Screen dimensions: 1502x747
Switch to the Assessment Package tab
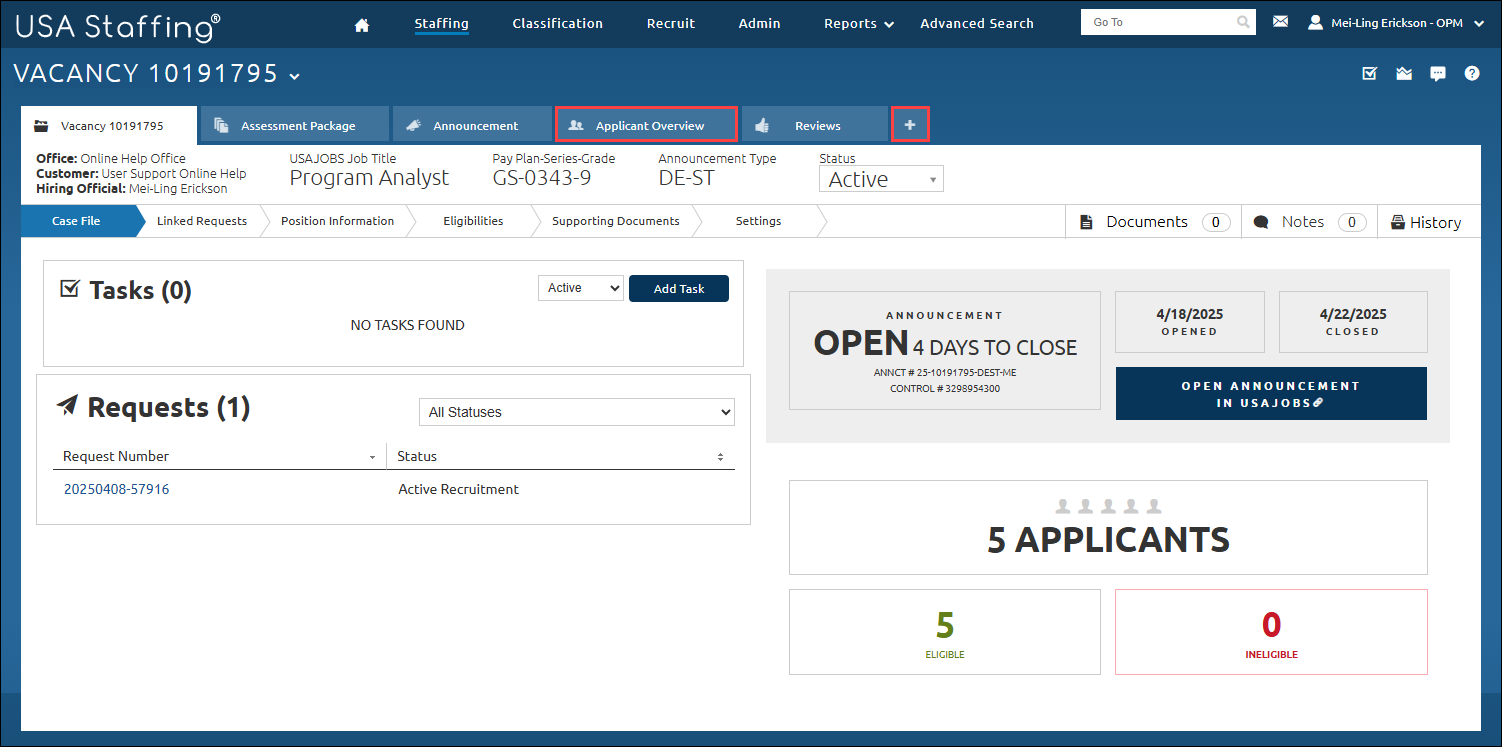point(294,125)
